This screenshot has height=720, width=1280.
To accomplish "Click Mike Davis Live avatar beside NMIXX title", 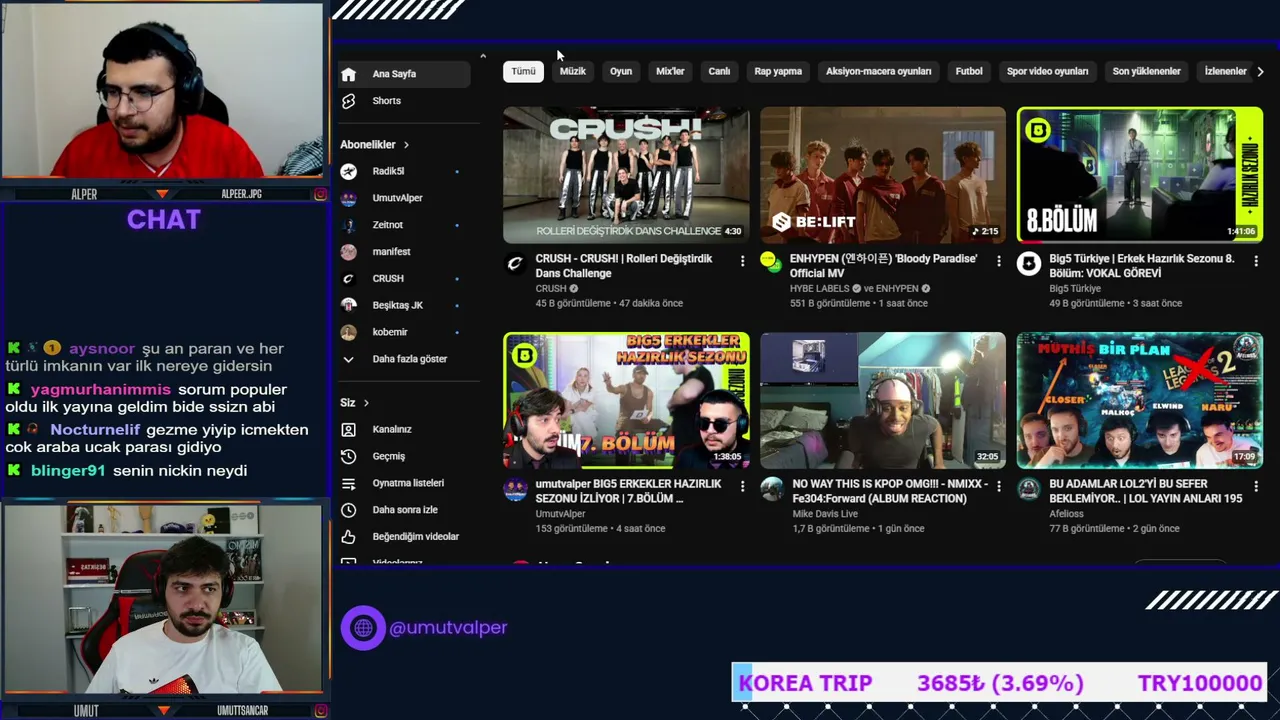I will (x=771, y=489).
